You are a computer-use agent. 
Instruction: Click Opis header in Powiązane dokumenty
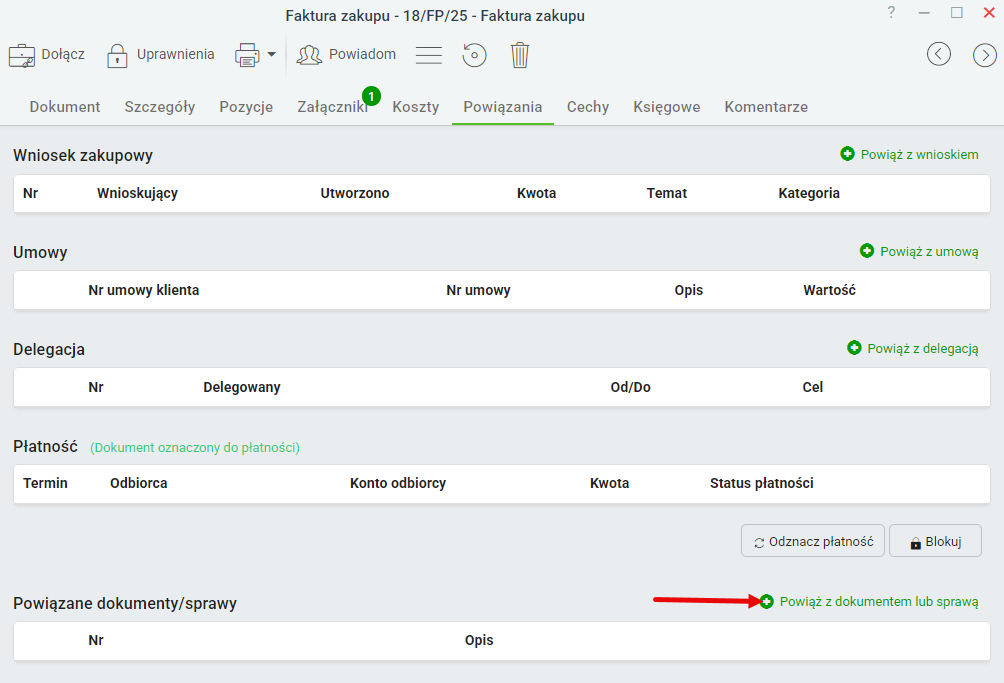(479, 640)
